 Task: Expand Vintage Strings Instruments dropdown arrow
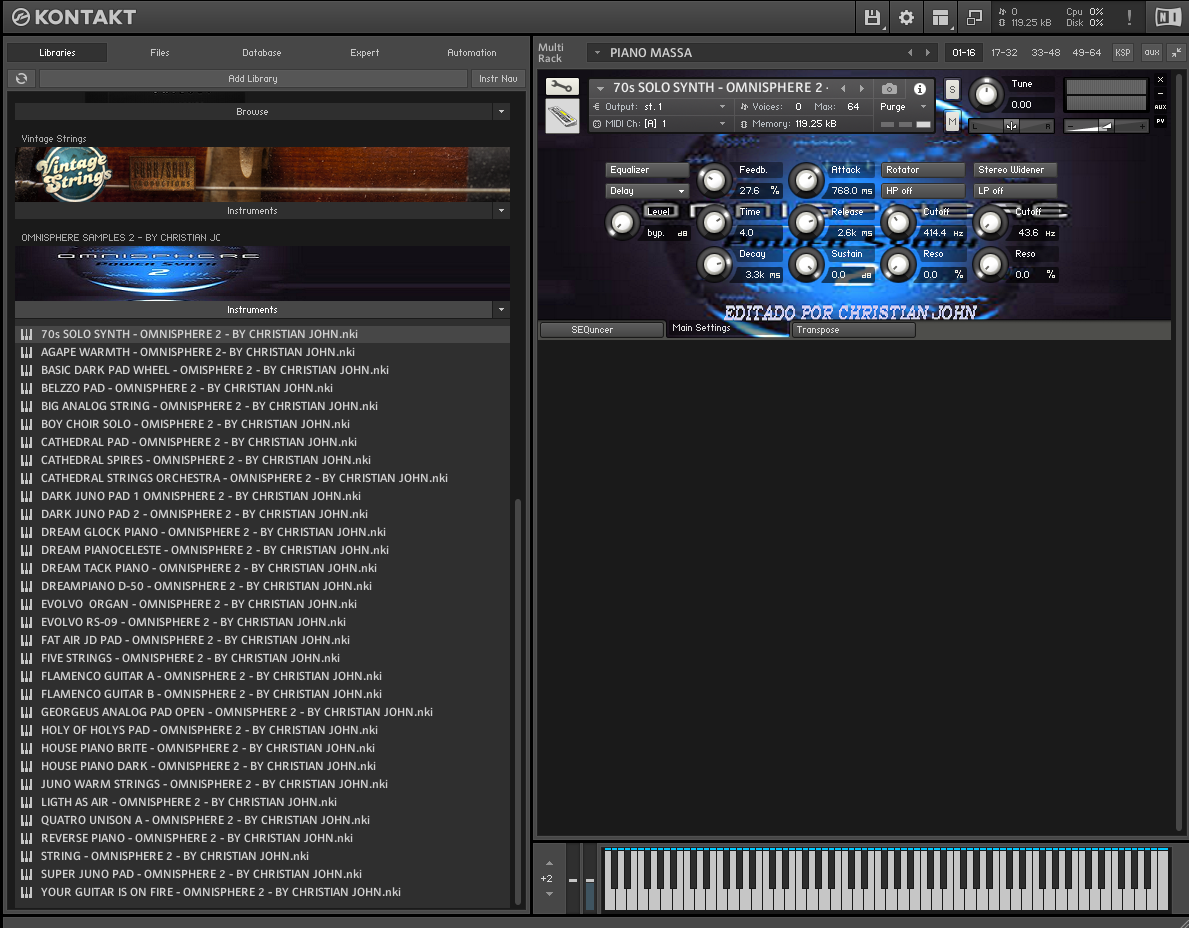pos(501,211)
